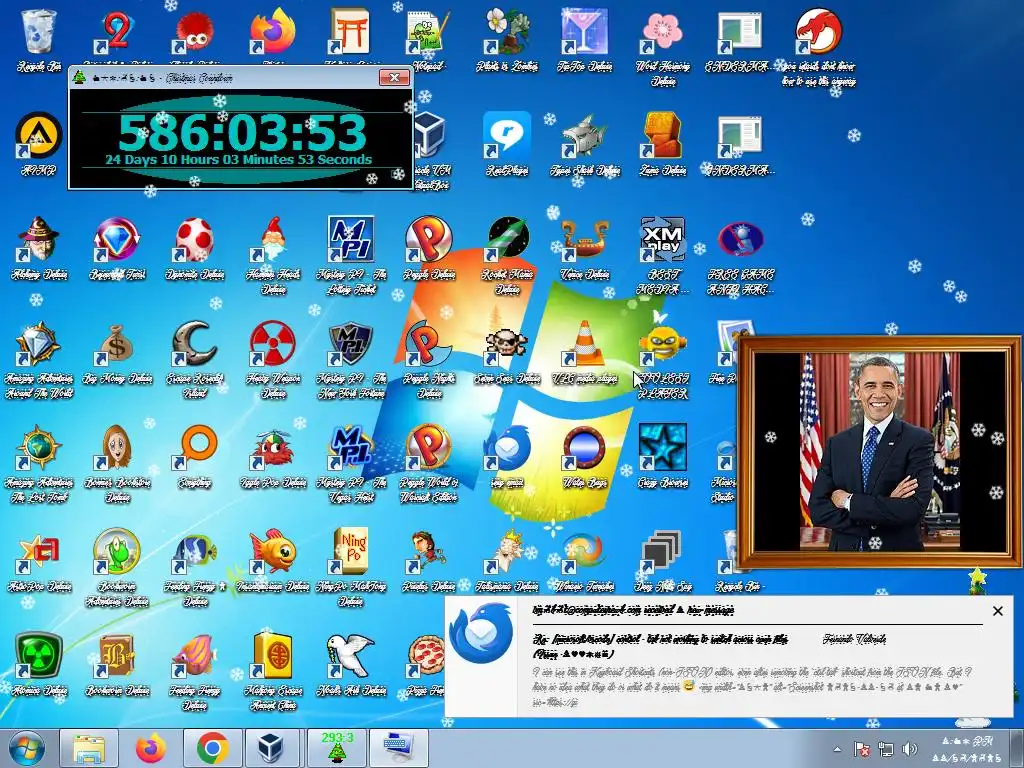Screen dimensions: 1024x768
Task: Open Pixelus Deluxe shortcut
Action: pyautogui.click(x=428, y=552)
